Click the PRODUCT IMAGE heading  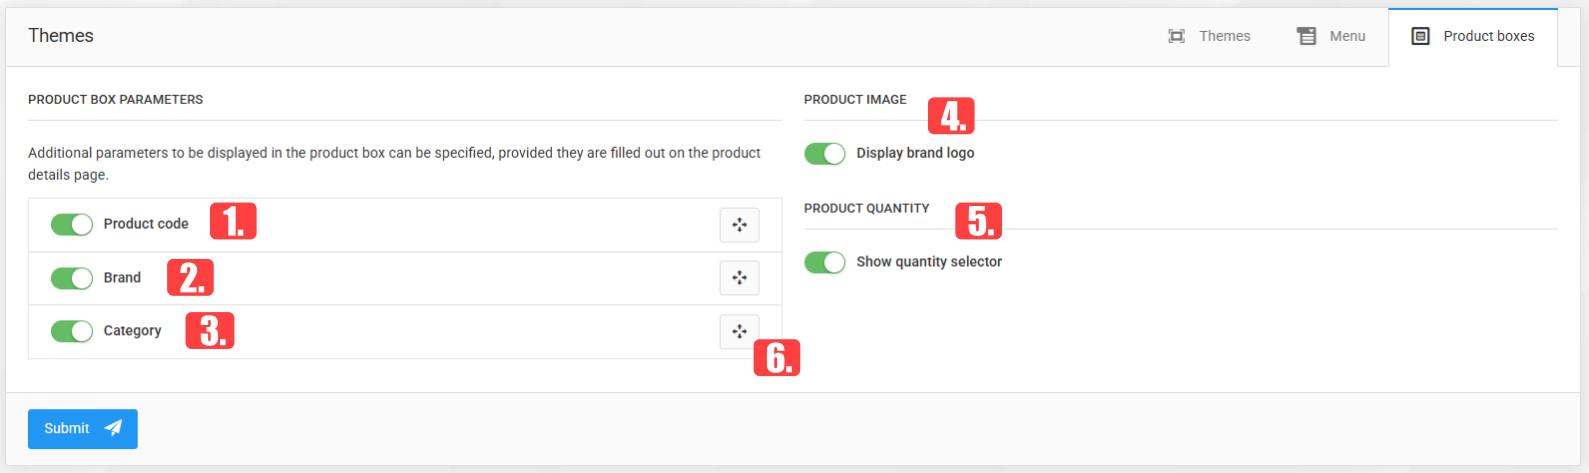pos(855,100)
